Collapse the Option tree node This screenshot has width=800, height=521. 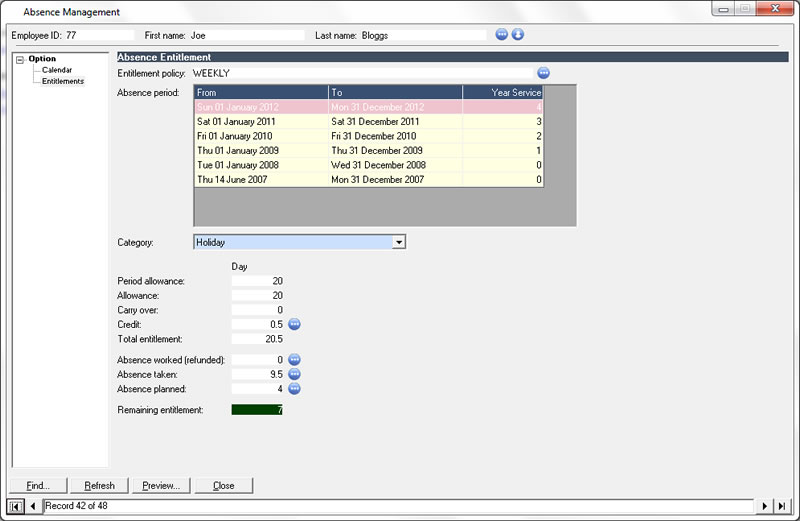tap(20, 59)
